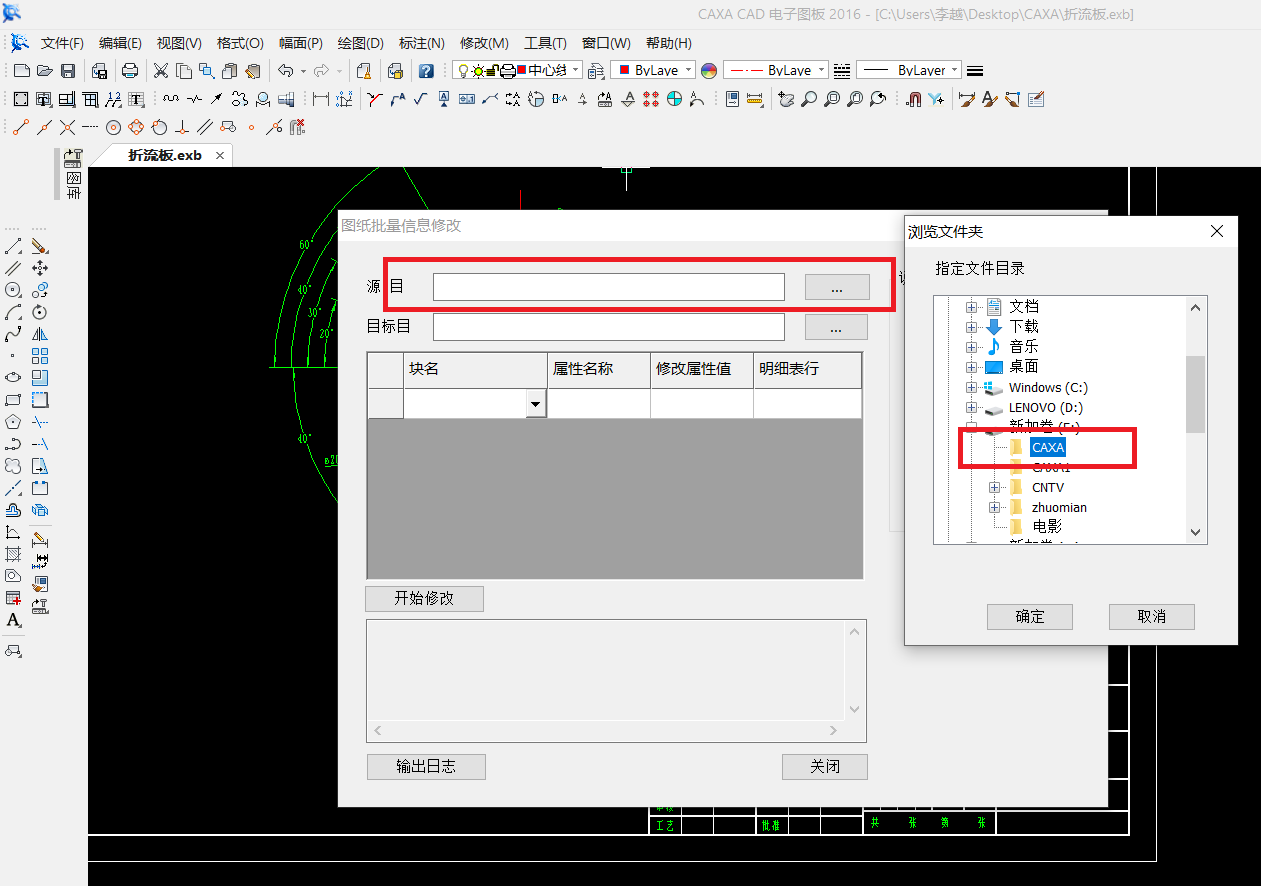1261x886 pixels.
Task: Select the Circle drawing tool
Action: pyautogui.click(x=13, y=290)
